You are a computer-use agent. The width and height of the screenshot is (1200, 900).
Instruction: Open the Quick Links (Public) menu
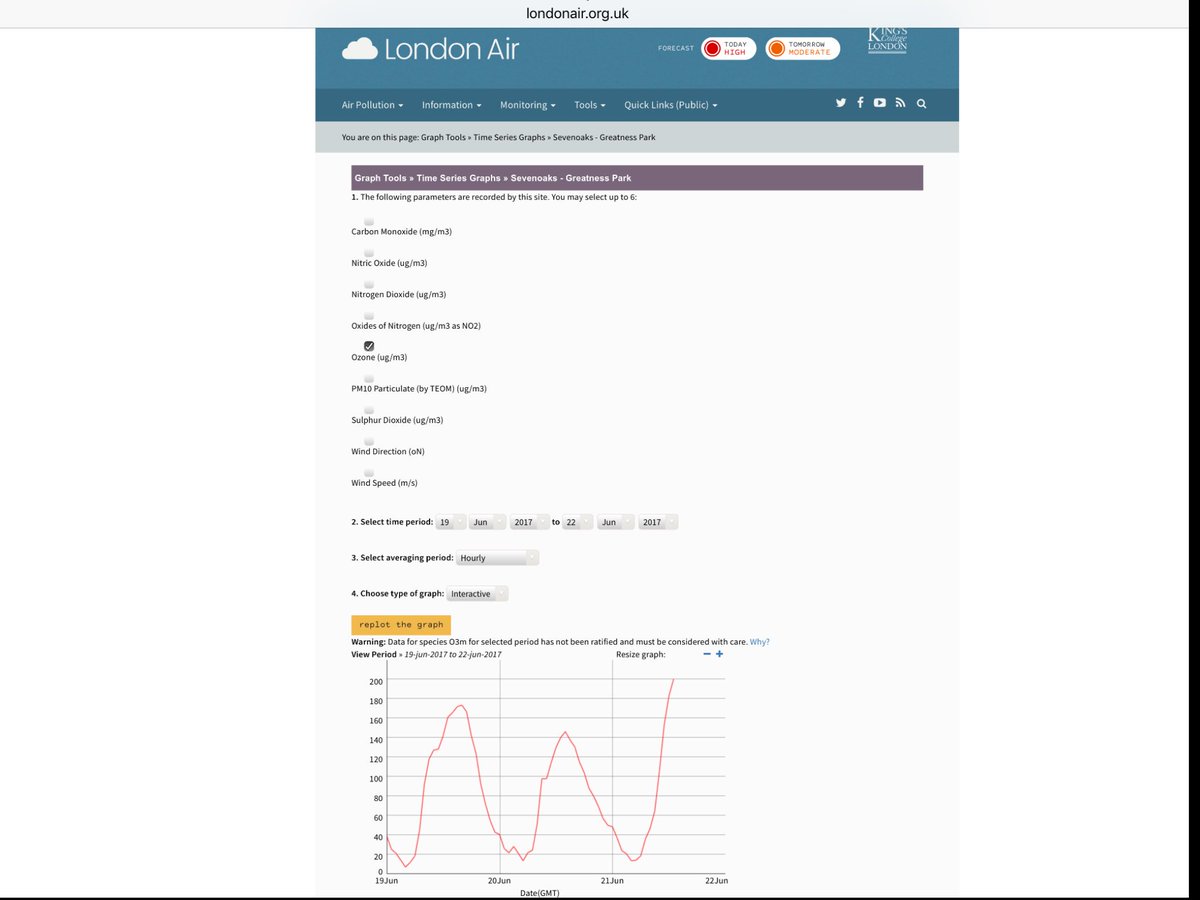pyautogui.click(x=671, y=105)
